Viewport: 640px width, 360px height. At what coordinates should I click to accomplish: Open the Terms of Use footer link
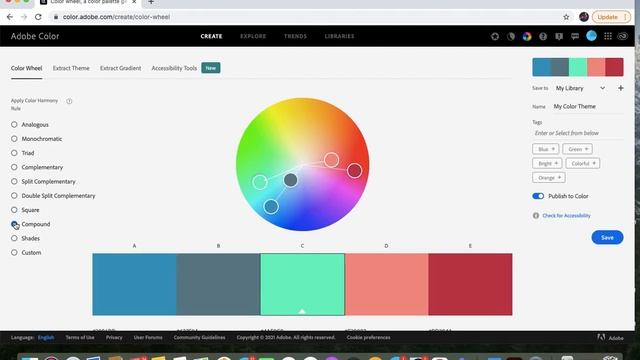pos(80,338)
